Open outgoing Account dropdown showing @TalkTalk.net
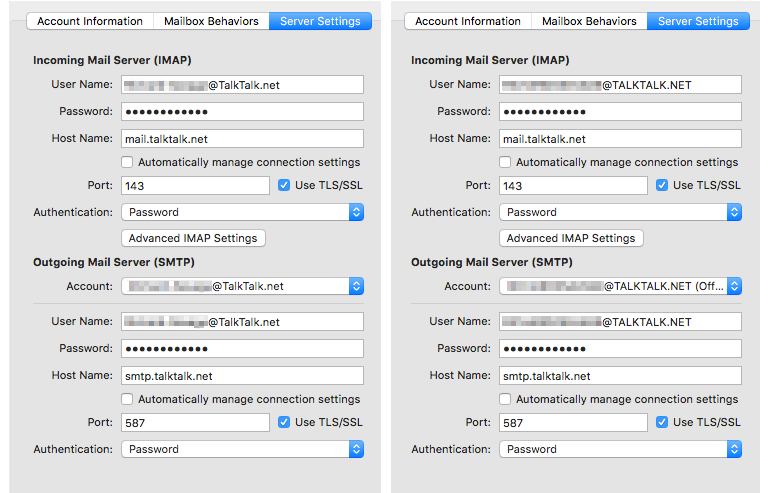 [x=242, y=286]
